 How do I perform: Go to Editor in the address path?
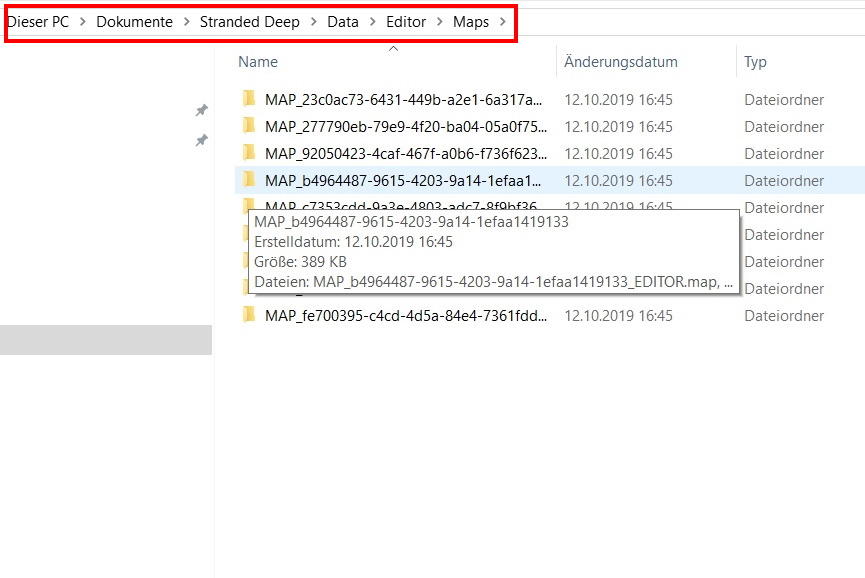(406, 22)
